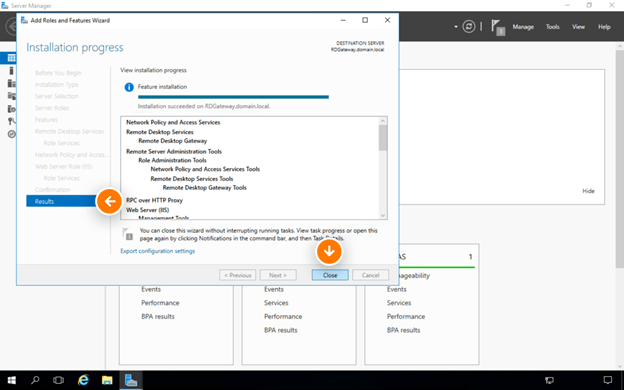This screenshot has width=624, height=390.
Task: Click Export configuration settings link
Action: [158, 251]
